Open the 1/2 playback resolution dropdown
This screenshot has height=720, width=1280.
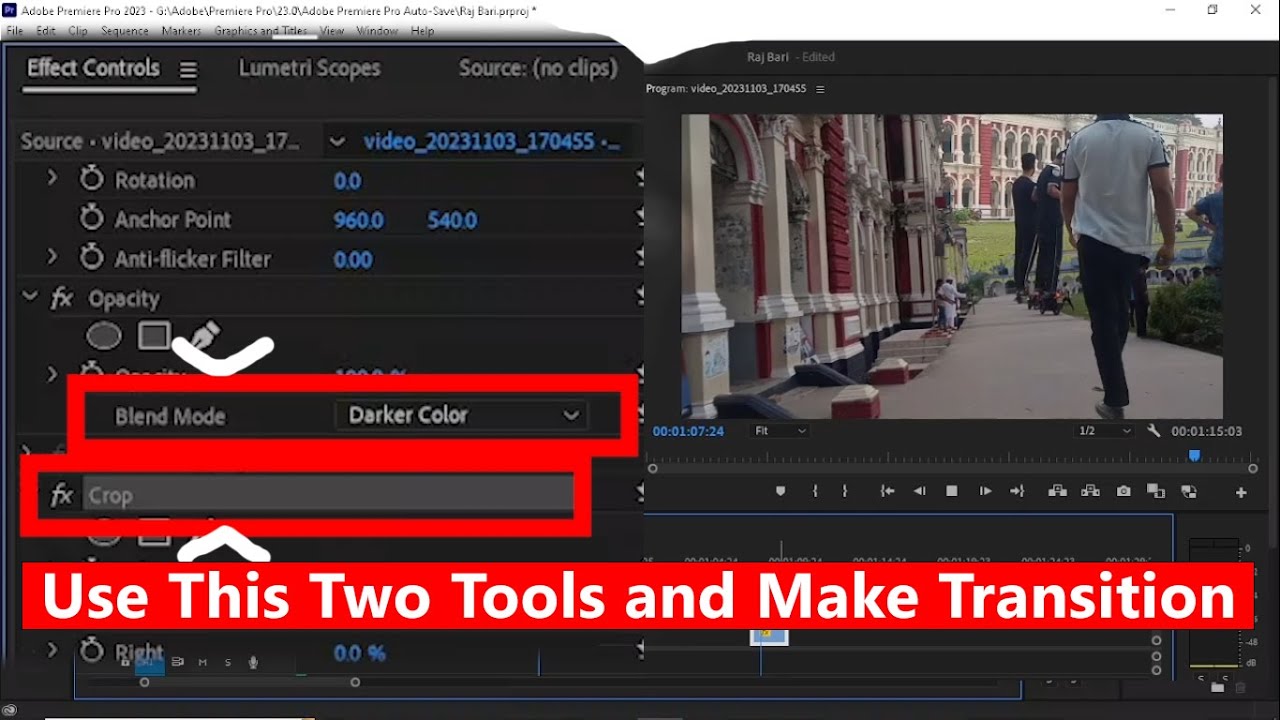pyautogui.click(x=1105, y=431)
